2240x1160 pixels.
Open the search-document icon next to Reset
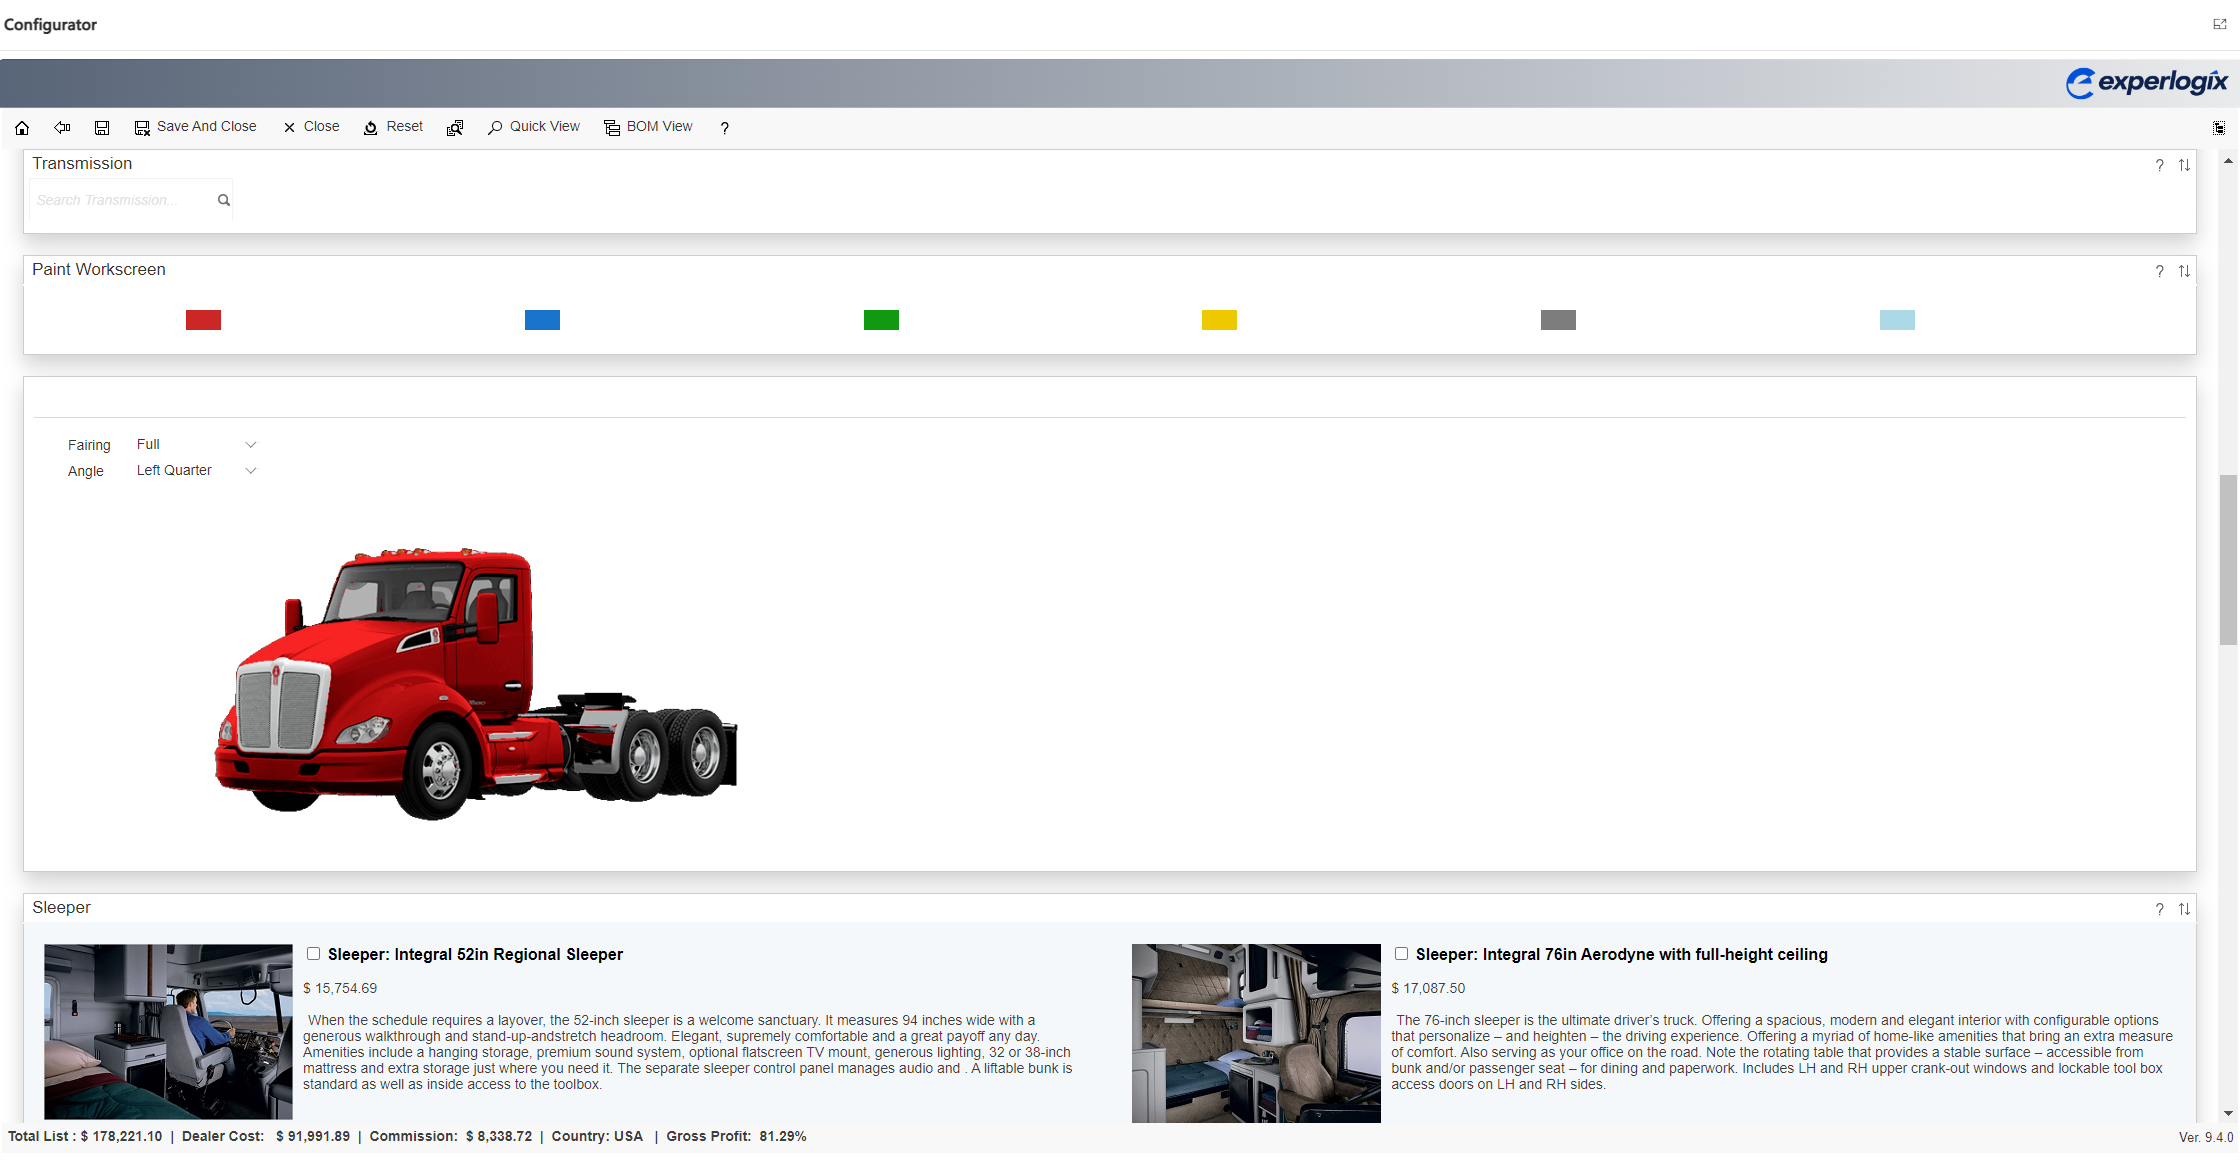click(x=455, y=127)
